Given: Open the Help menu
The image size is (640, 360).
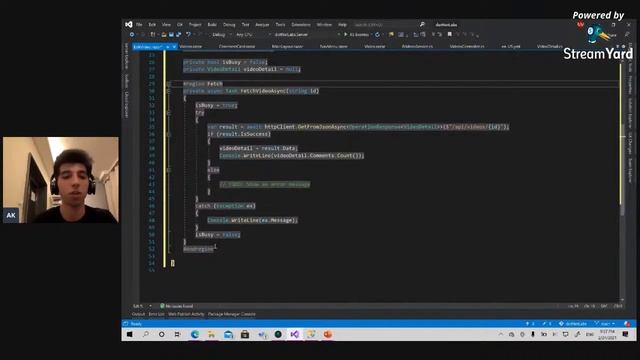Looking at the screenshot, I should click(x=342, y=24).
